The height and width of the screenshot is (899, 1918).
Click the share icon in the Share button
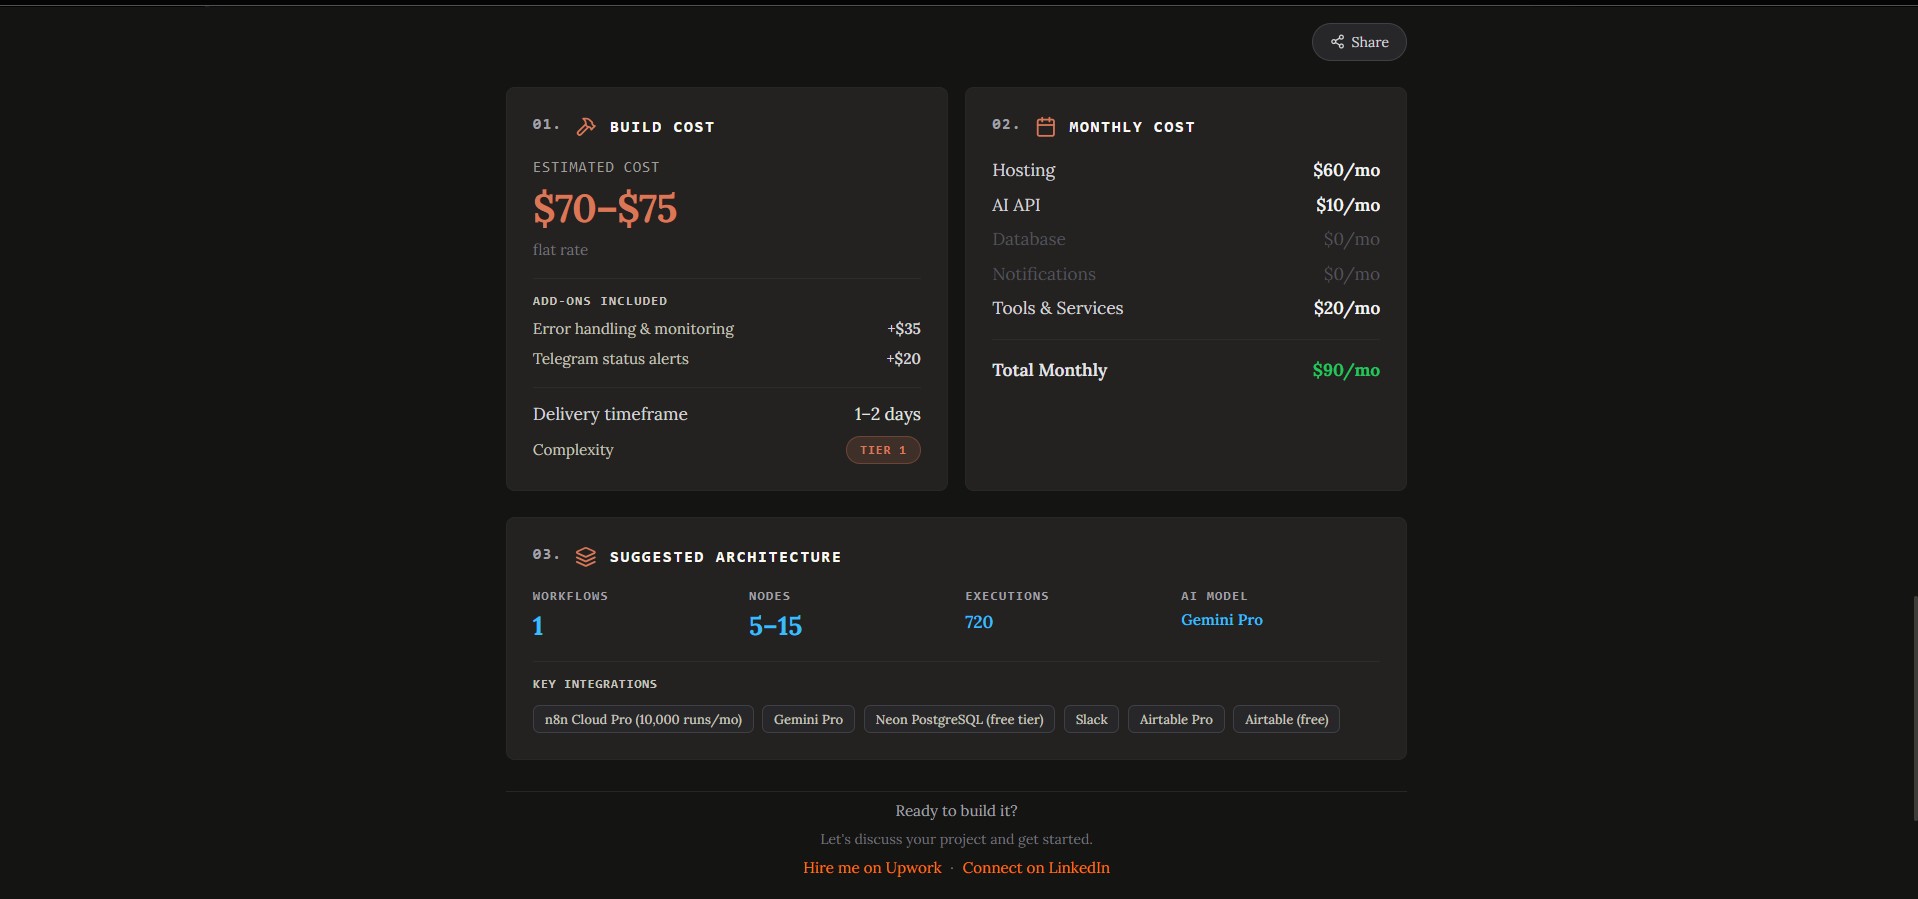1337,42
